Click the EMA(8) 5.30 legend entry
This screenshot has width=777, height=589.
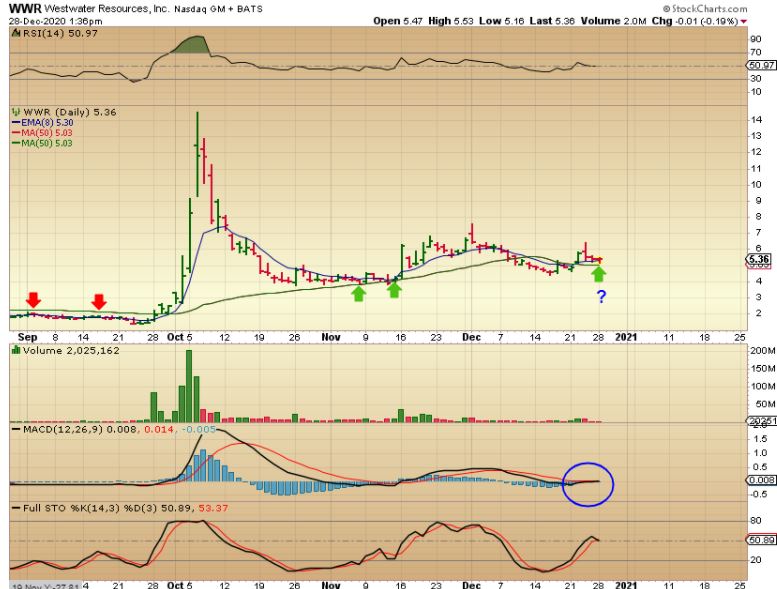[x=43, y=123]
